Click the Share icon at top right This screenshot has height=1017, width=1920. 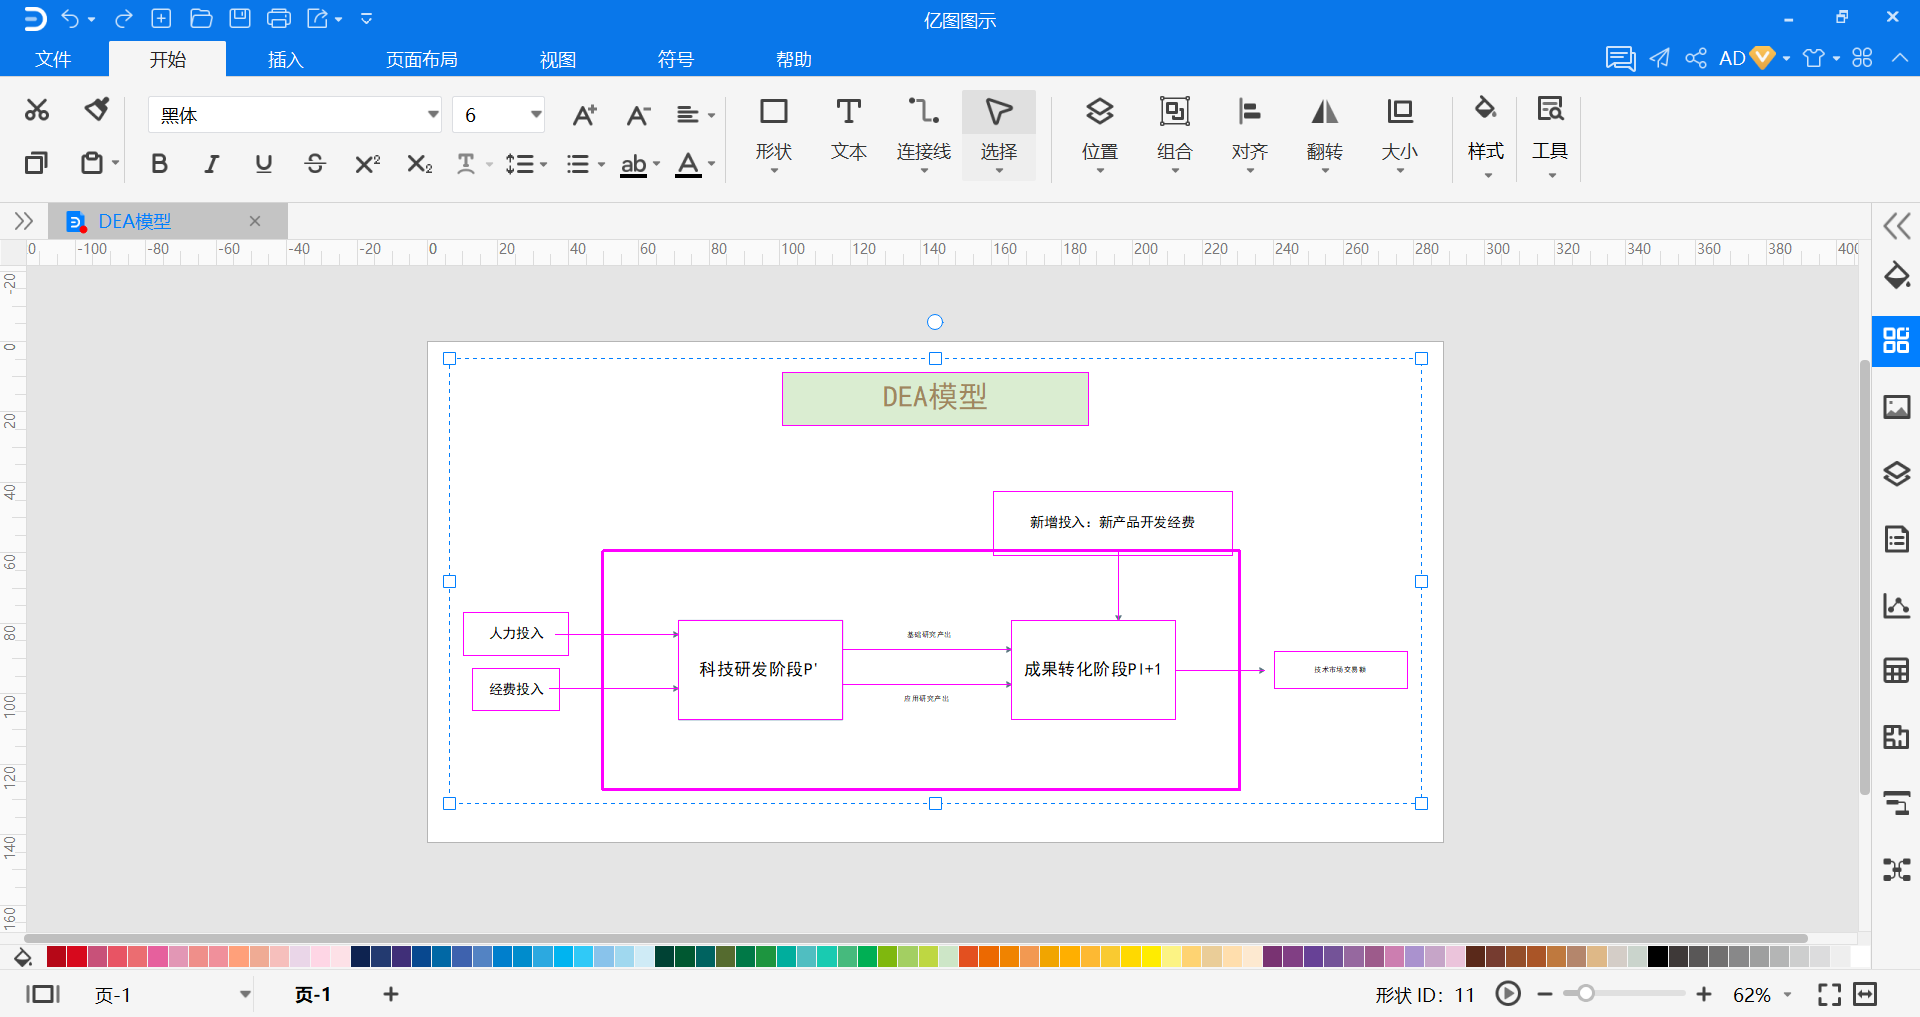(x=1696, y=58)
